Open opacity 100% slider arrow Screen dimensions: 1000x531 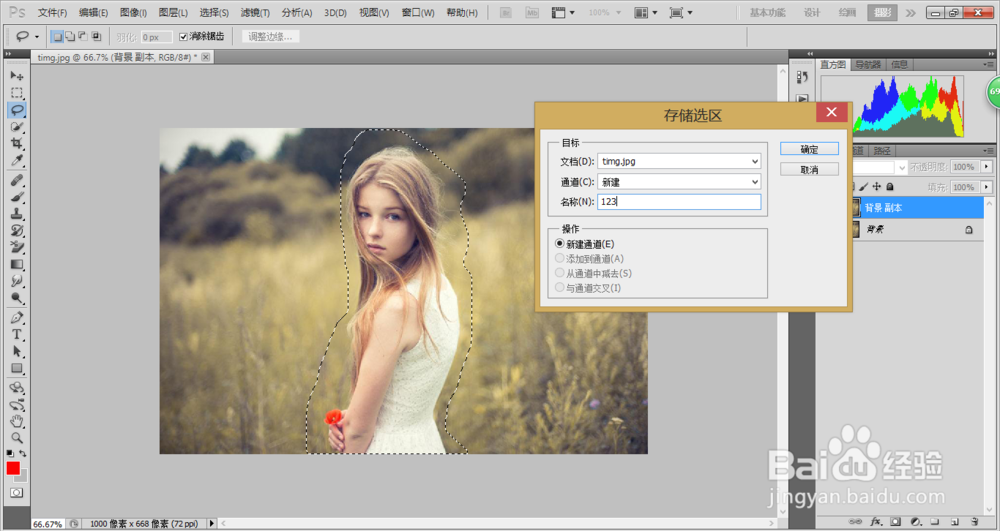[987, 167]
